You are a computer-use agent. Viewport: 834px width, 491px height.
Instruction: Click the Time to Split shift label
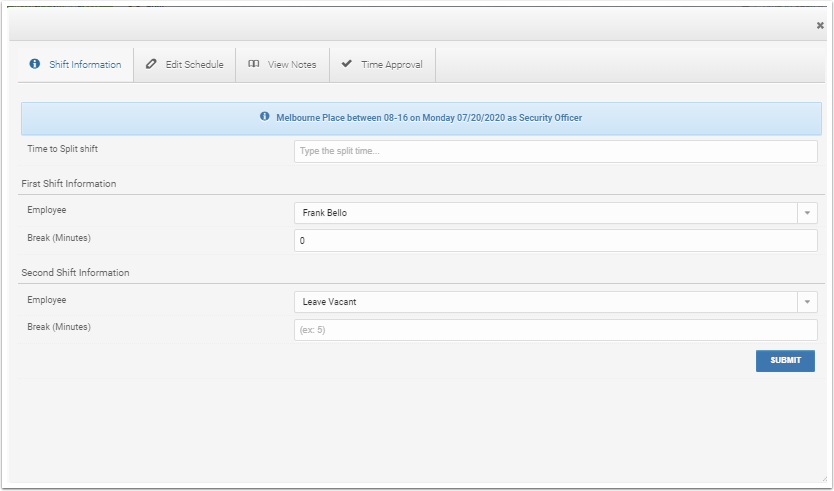click(x=62, y=149)
